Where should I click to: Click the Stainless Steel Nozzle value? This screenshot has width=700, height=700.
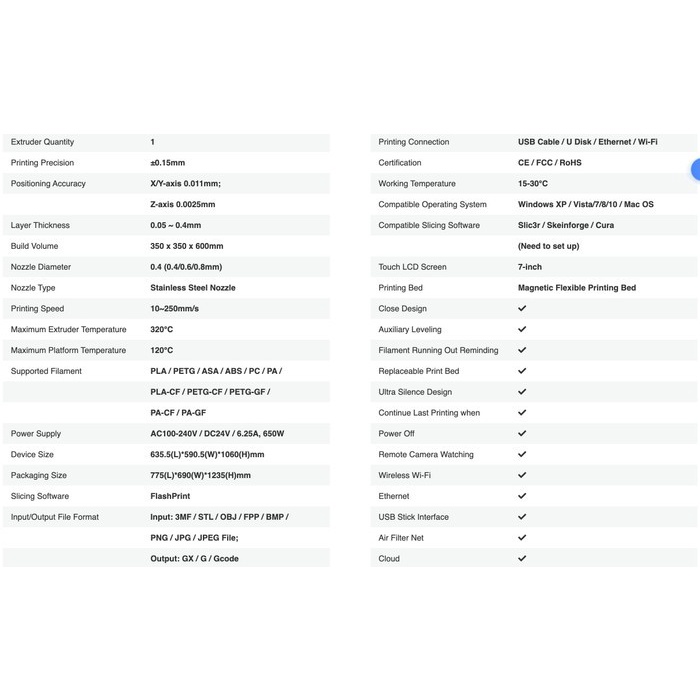[192, 288]
